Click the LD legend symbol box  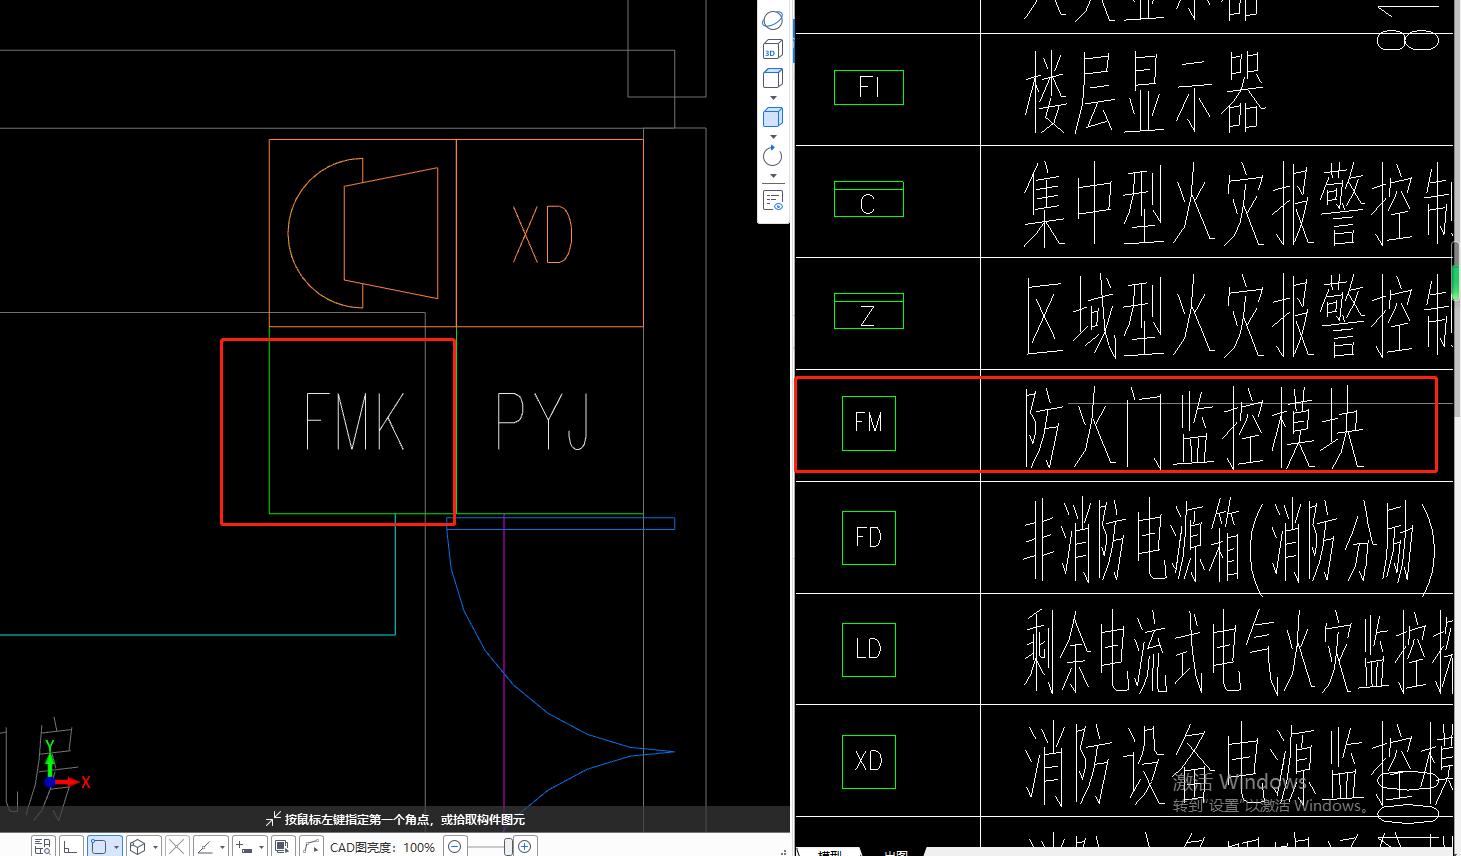(x=869, y=649)
